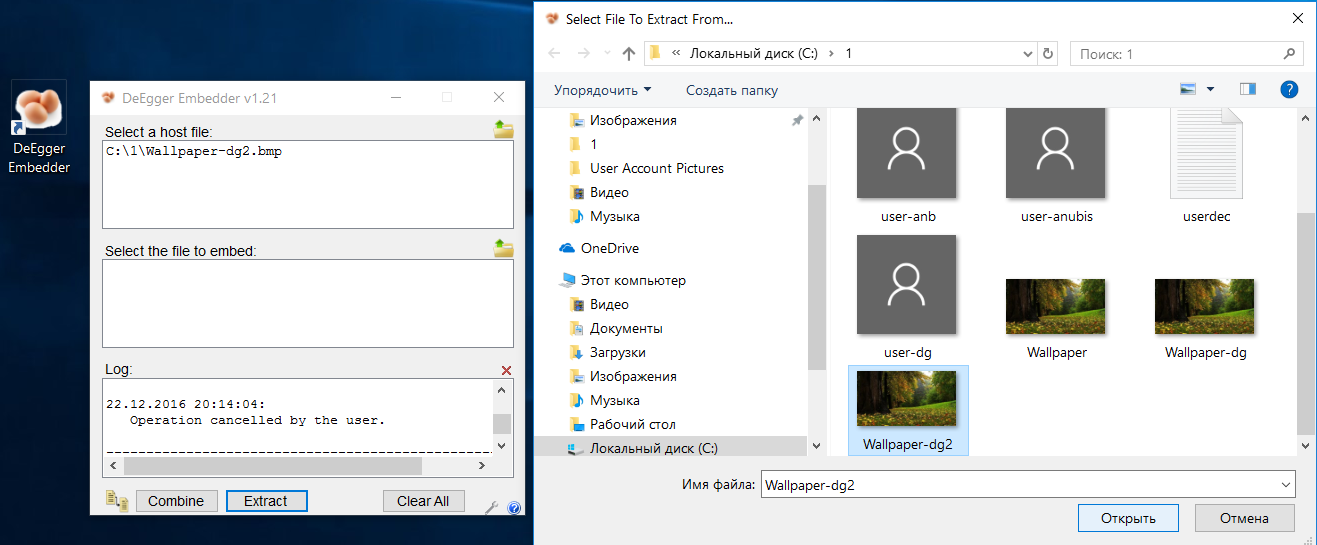The image size is (1317, 545).
Task: Go up one folder level
Action: click(628, 53)
